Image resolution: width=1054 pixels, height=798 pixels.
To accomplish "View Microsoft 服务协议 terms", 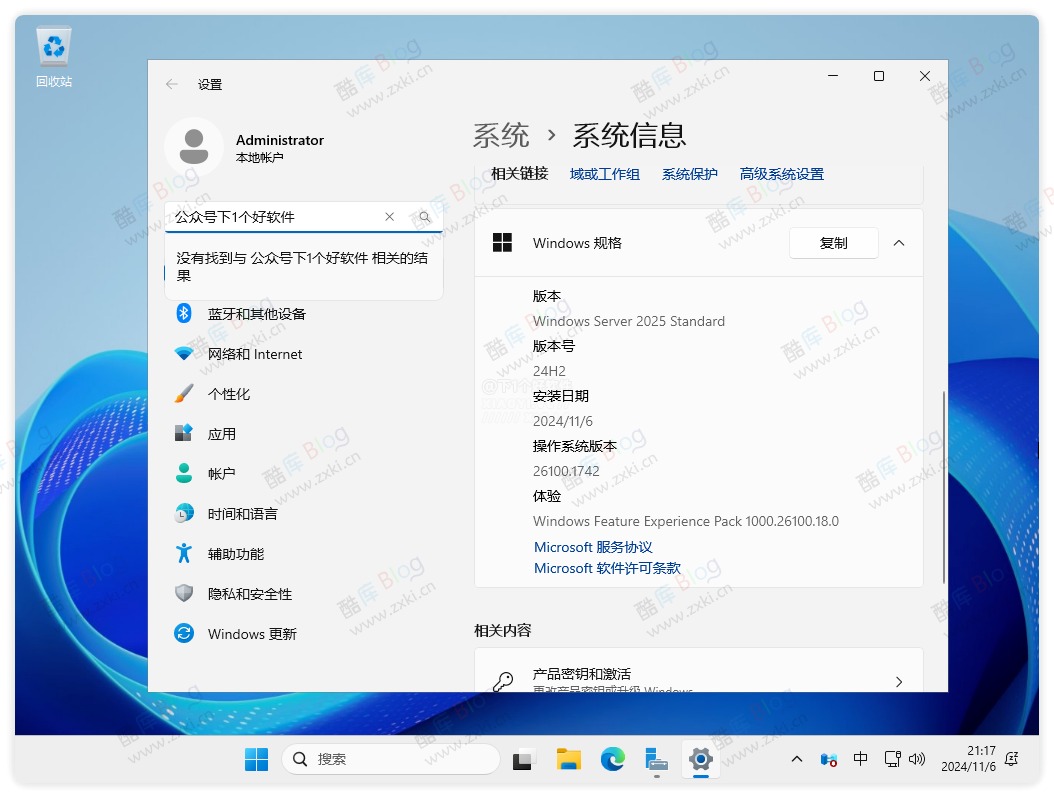I will [x=590, y=547].
